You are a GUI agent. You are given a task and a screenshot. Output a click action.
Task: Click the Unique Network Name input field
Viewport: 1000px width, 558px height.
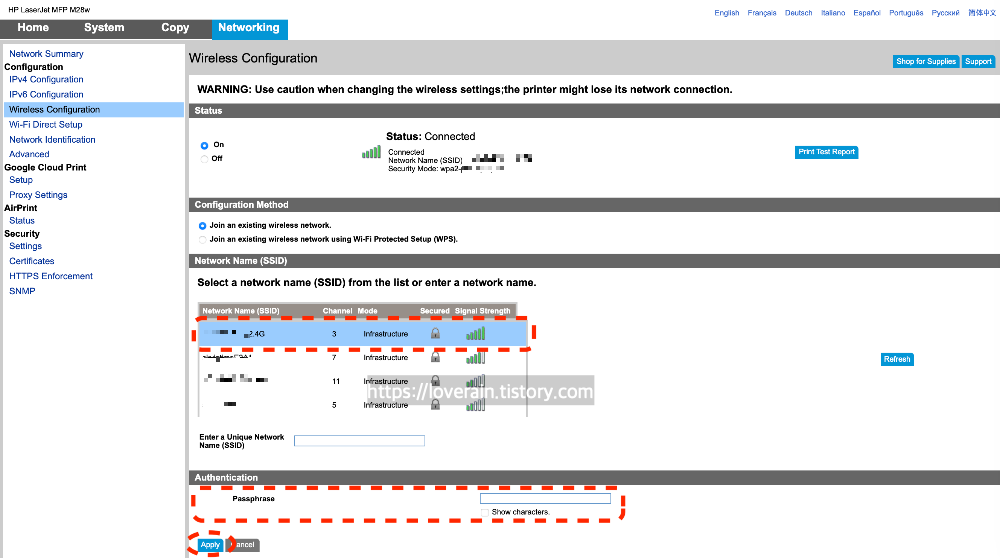pyautogui.click(x=359, y=441)
